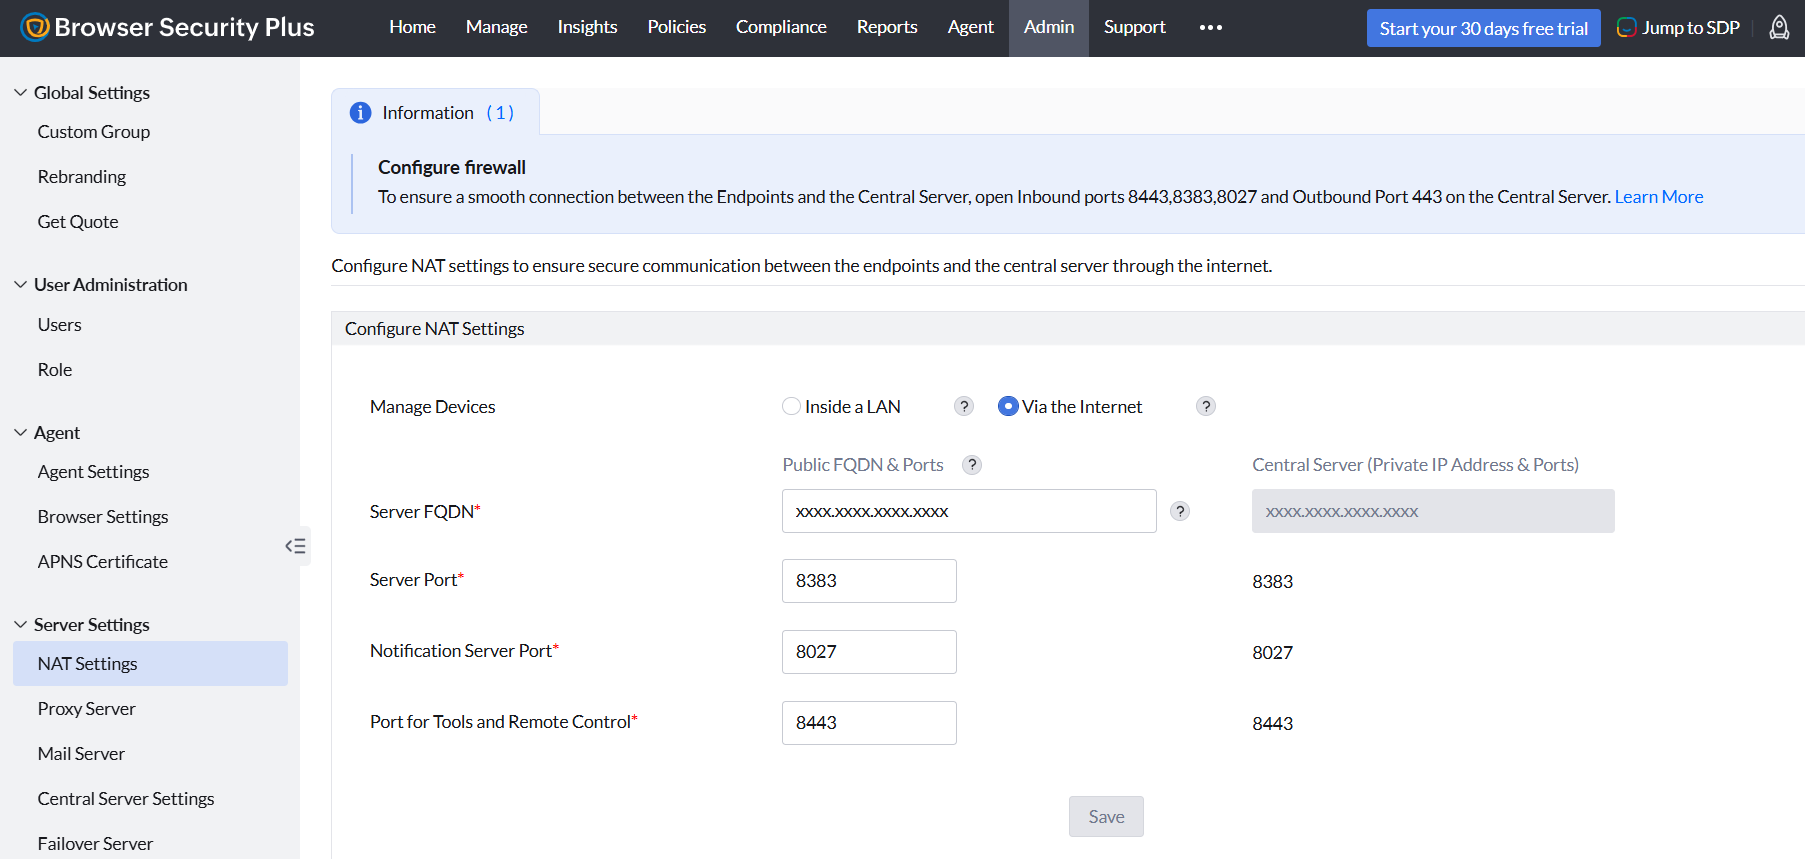Click help icon beside Server FQDN field

coord(1180,511)
